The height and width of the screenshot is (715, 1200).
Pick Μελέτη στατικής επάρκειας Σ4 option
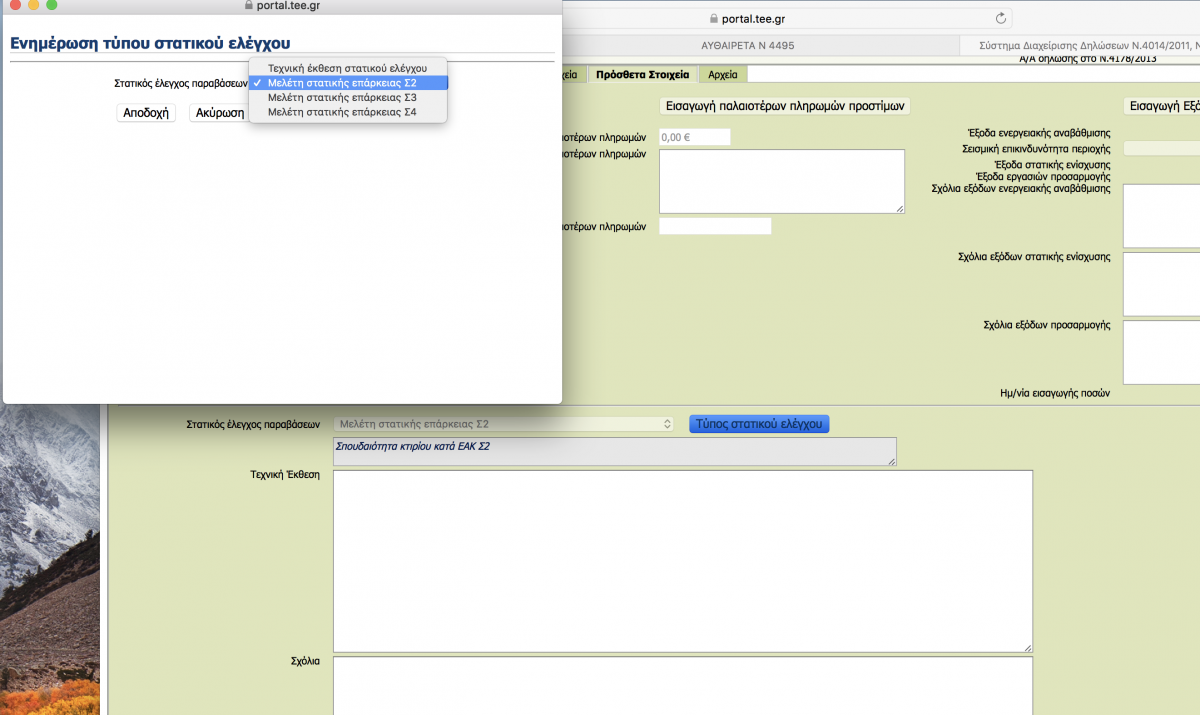coord(347,113)
